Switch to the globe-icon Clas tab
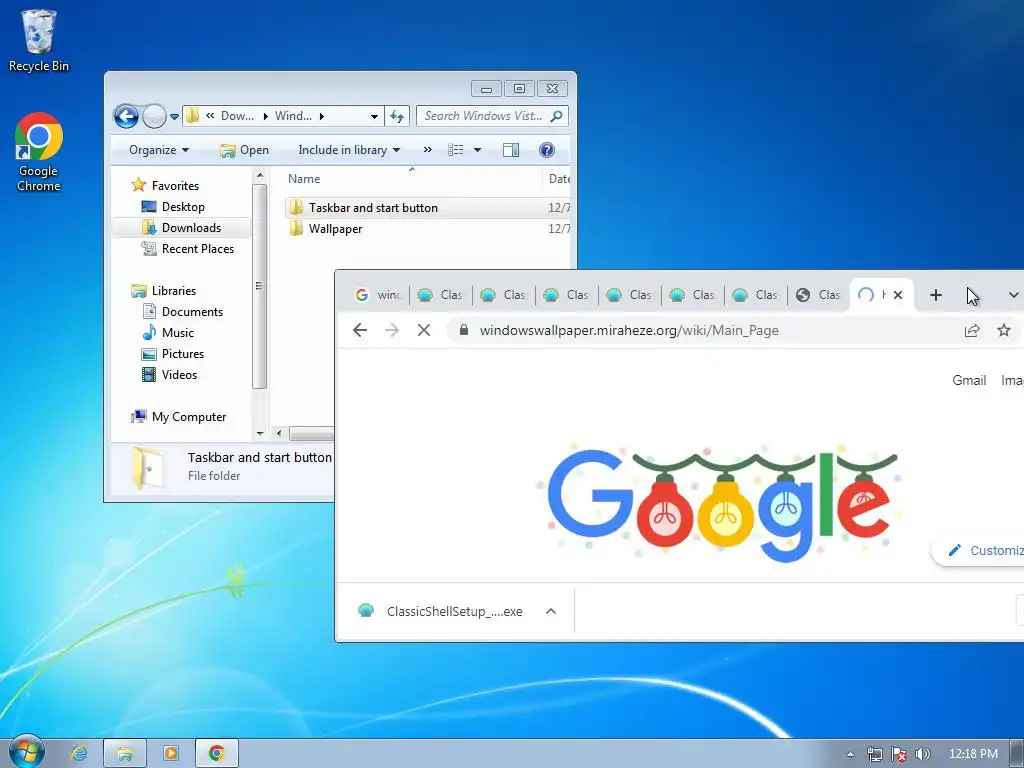Viewport: 1024px width, 768px height. [819, 295]
